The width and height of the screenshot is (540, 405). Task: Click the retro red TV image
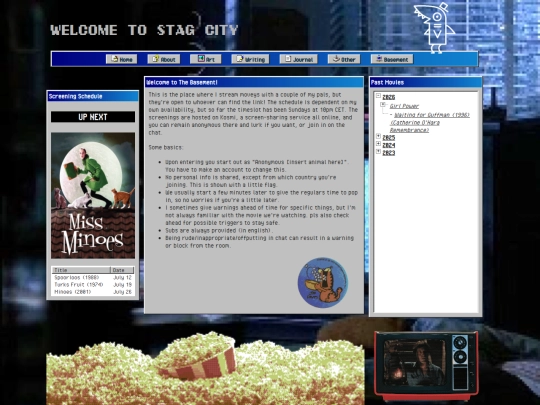click(426, 366)
